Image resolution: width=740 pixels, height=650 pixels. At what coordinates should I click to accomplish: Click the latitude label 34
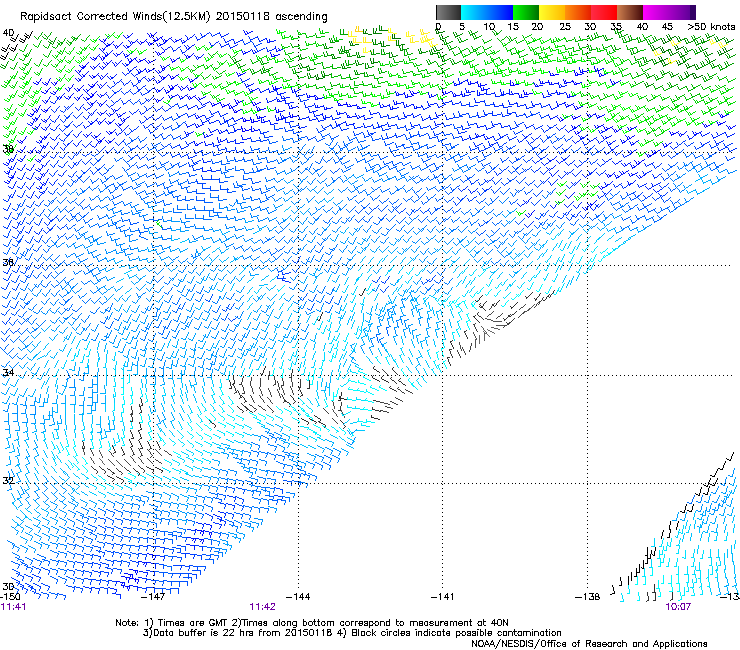(x=8, y=372)
